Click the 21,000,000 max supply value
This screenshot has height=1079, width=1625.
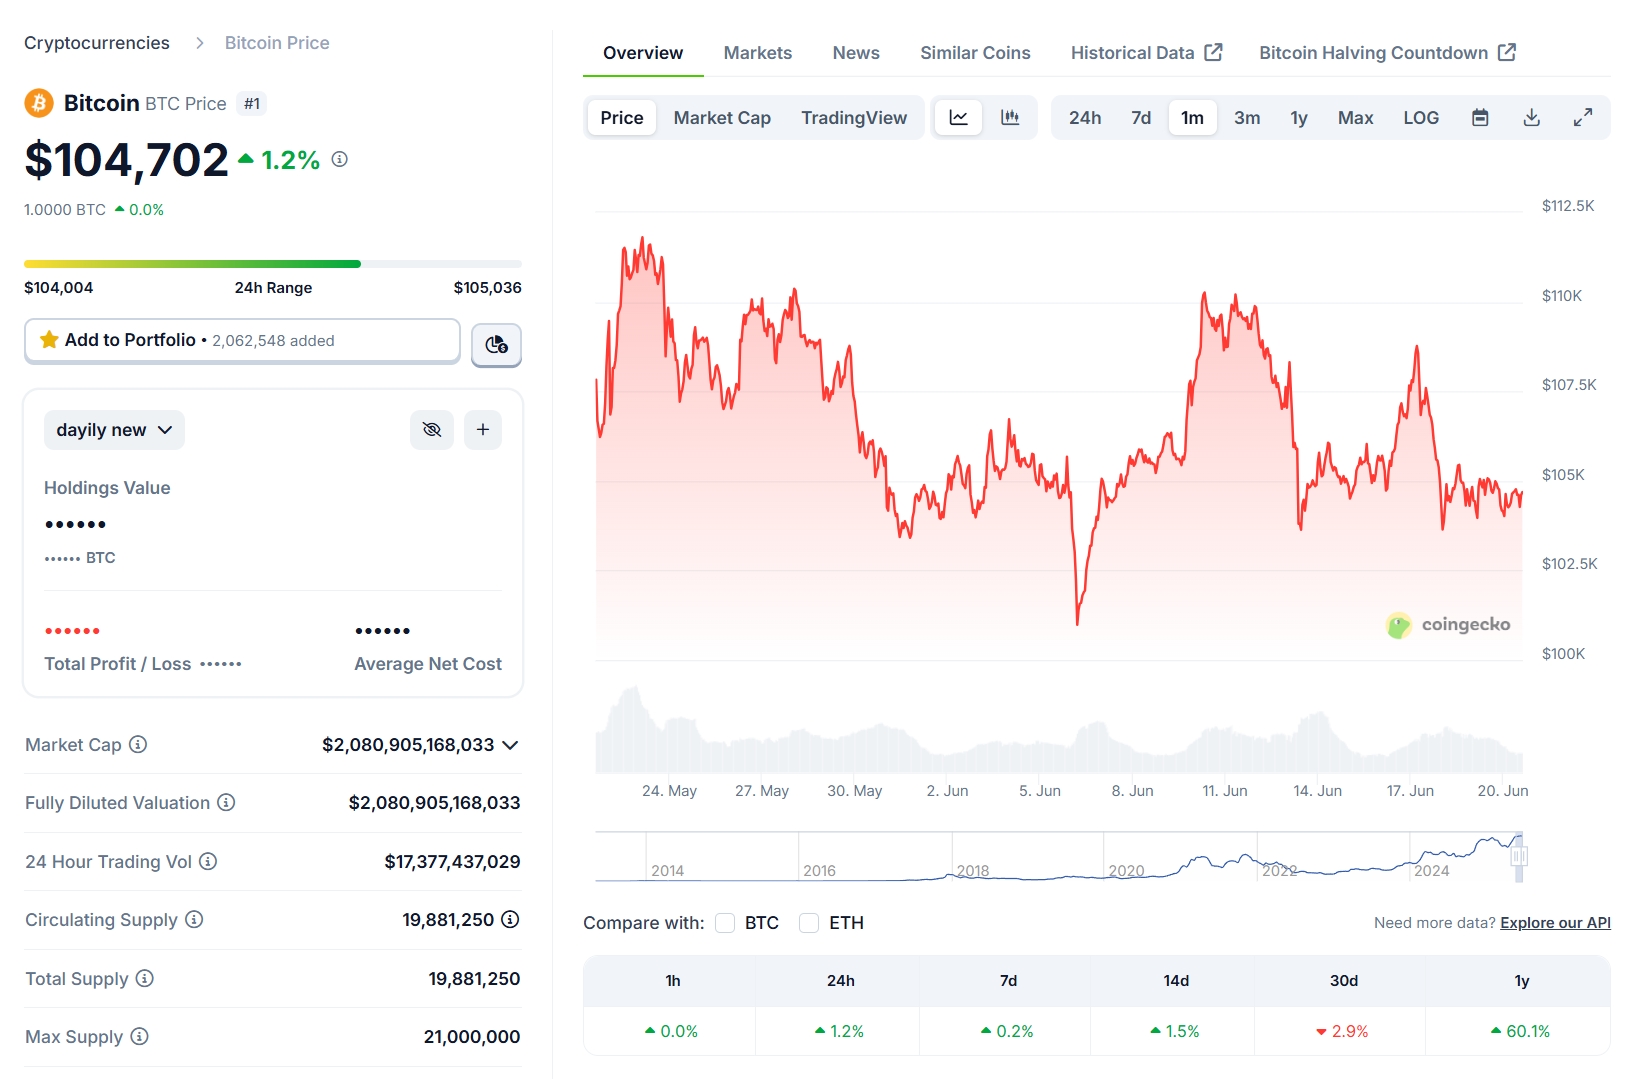[x=472, y=1036]
